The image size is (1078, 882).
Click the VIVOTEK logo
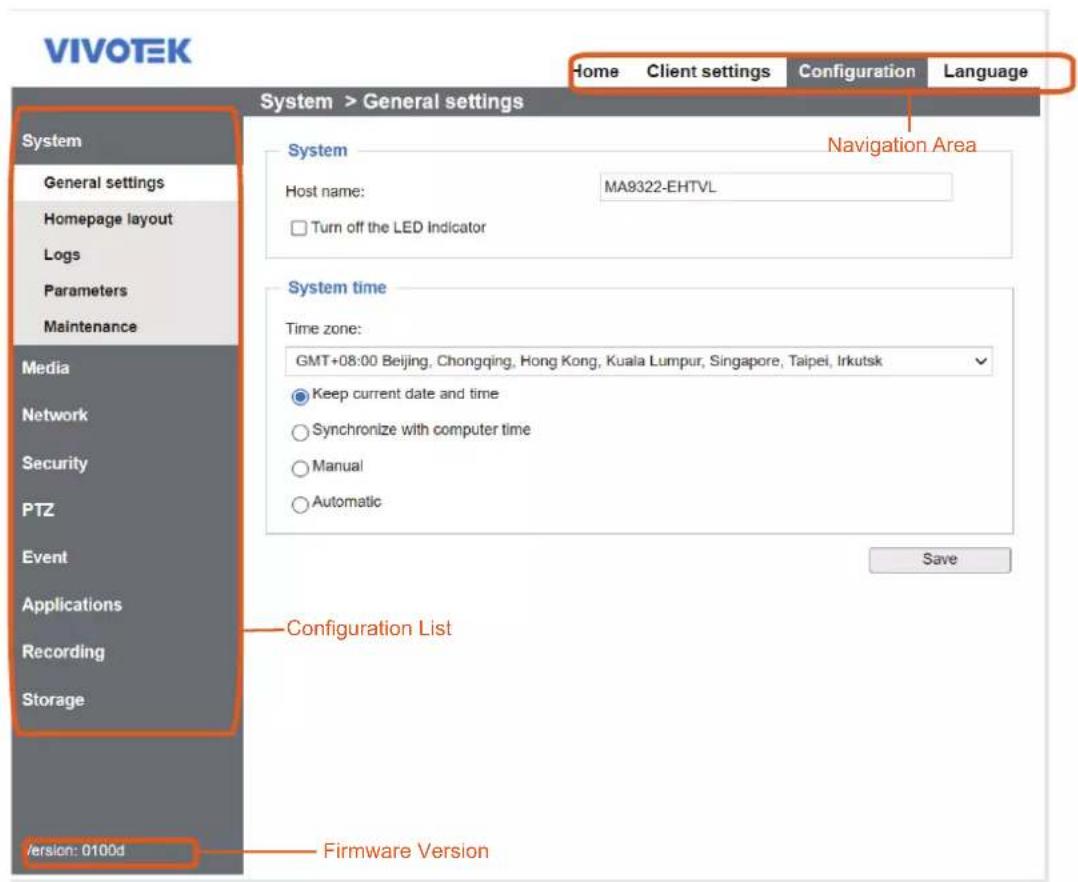coord(118,51)
